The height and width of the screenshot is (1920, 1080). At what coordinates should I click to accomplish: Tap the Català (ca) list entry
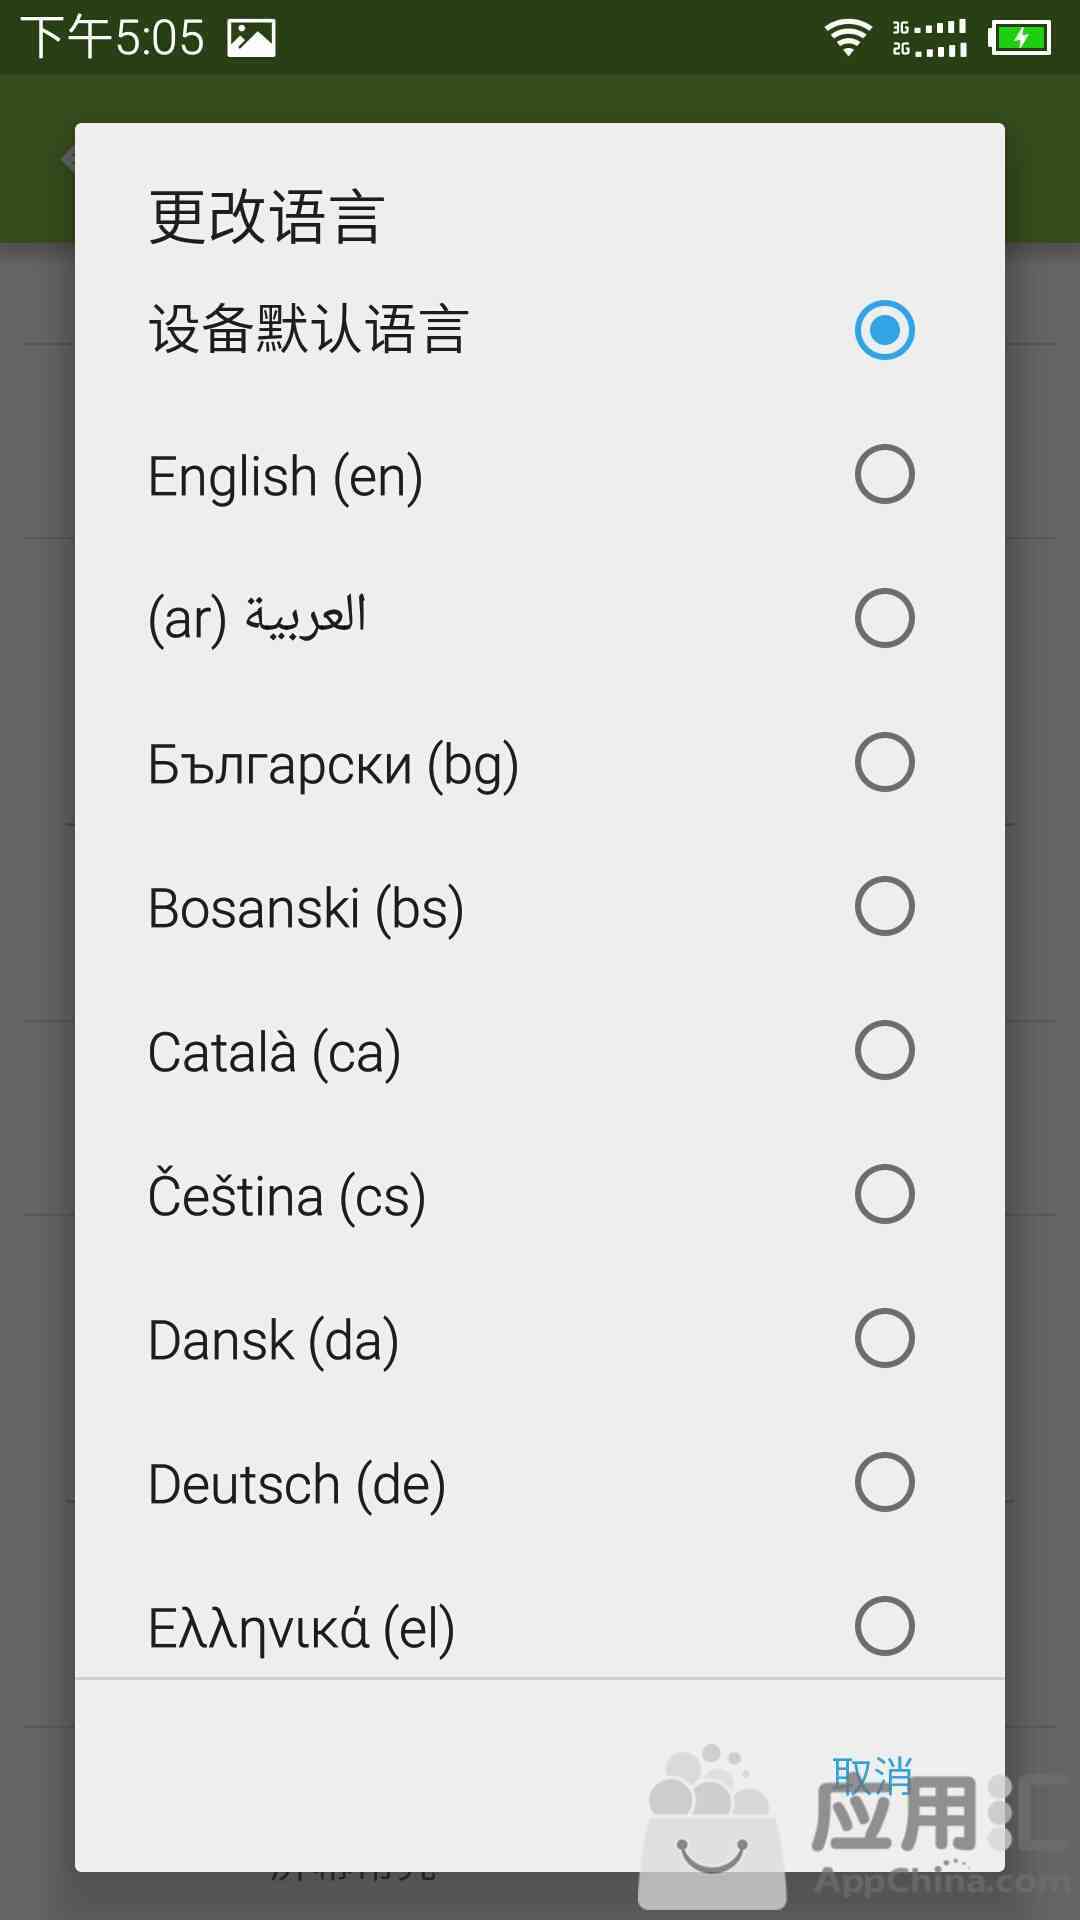point(540,1051)
